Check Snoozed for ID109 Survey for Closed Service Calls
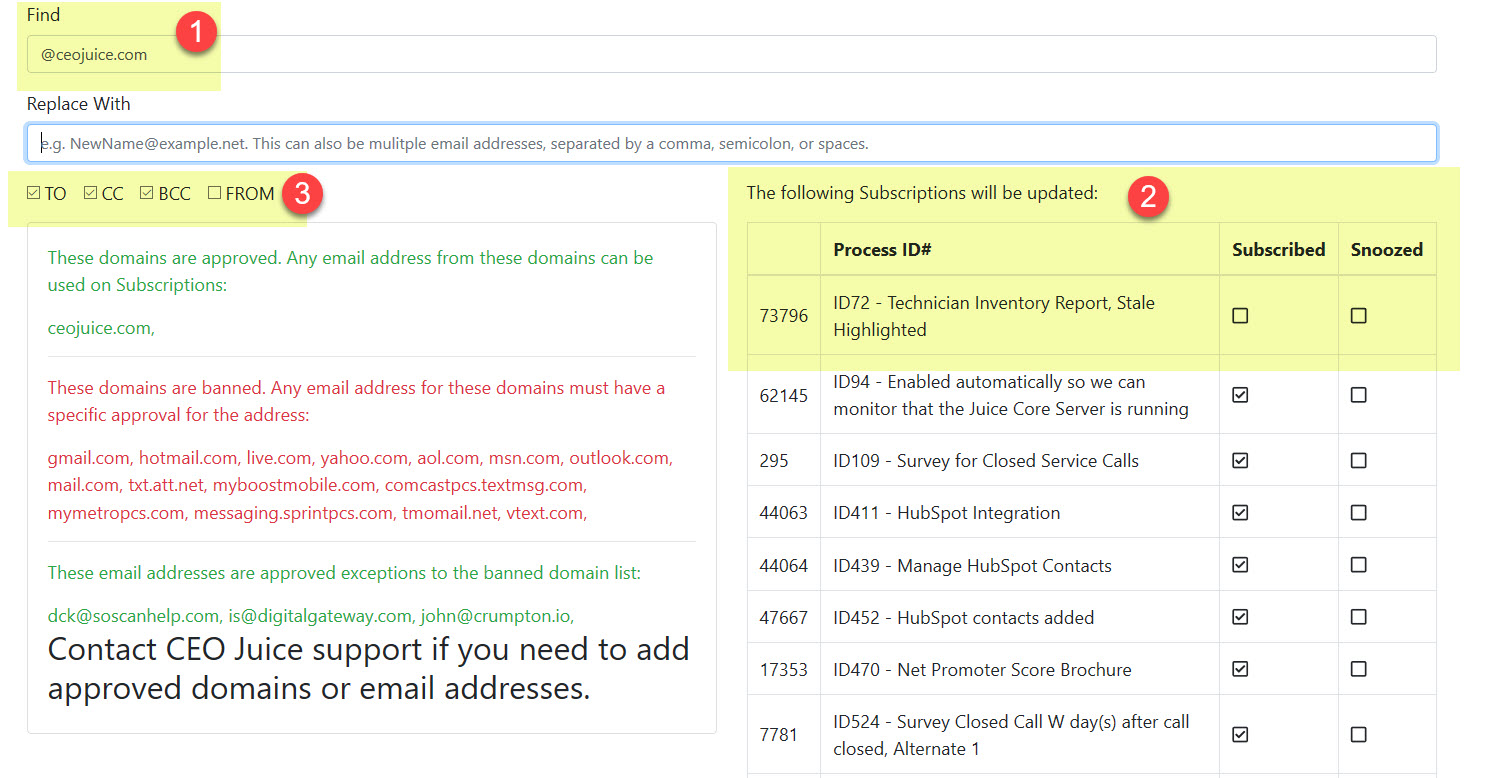This screenshot has width=1490, height=778. point(1358,461)
